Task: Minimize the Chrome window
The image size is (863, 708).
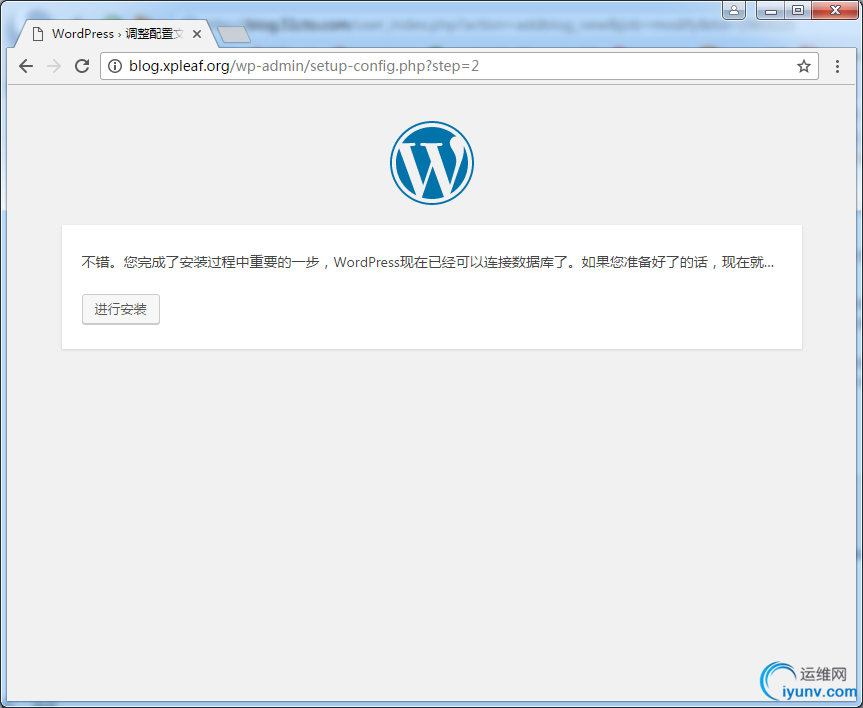Action: click(771, 10)
